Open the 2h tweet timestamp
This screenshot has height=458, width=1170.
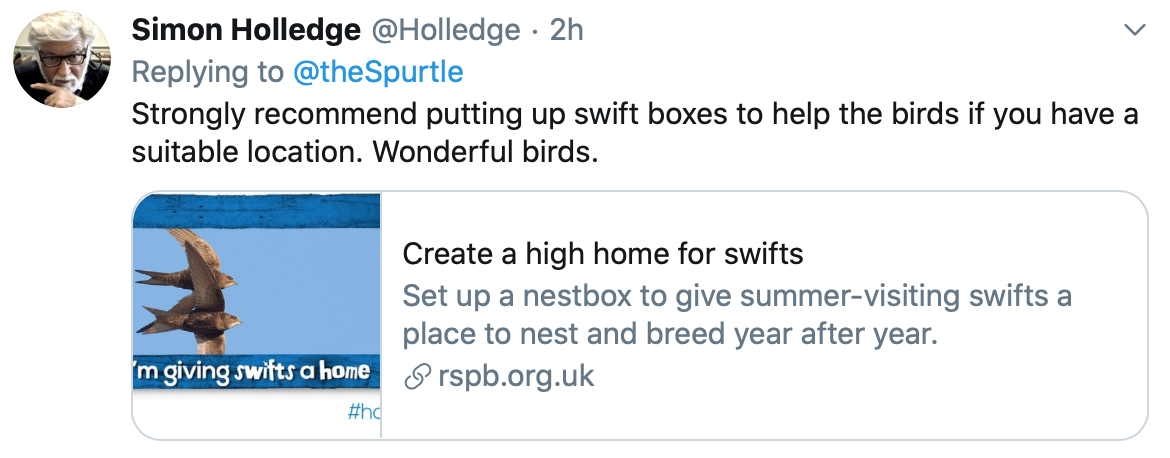[566, 30]
